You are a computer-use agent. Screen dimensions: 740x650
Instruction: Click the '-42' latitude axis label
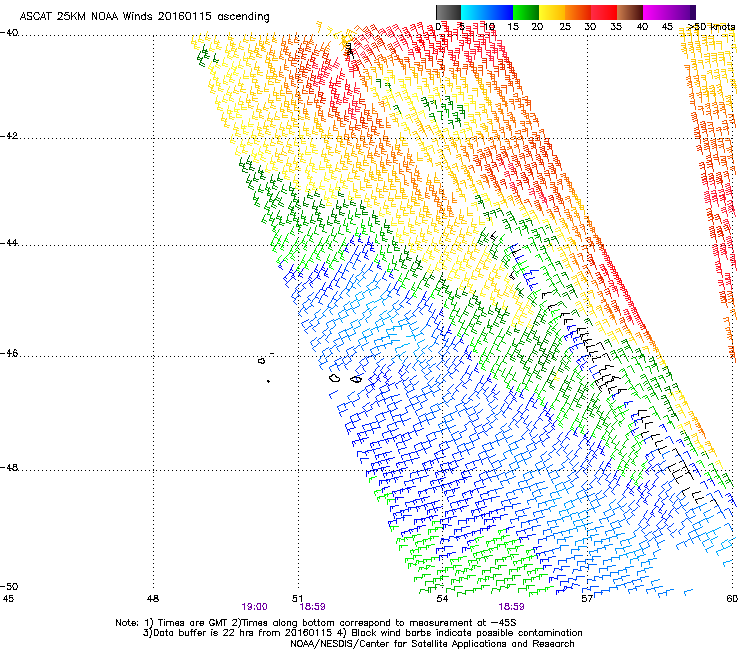(x=9, y=136)
